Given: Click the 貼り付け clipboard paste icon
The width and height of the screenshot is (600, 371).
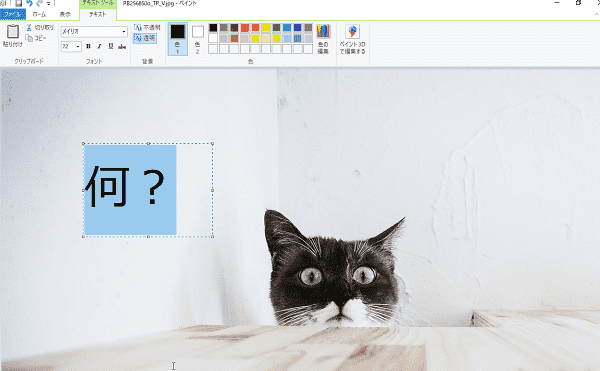Looking at the screenshot, I should pyautogui.click(x=13, y=32).
